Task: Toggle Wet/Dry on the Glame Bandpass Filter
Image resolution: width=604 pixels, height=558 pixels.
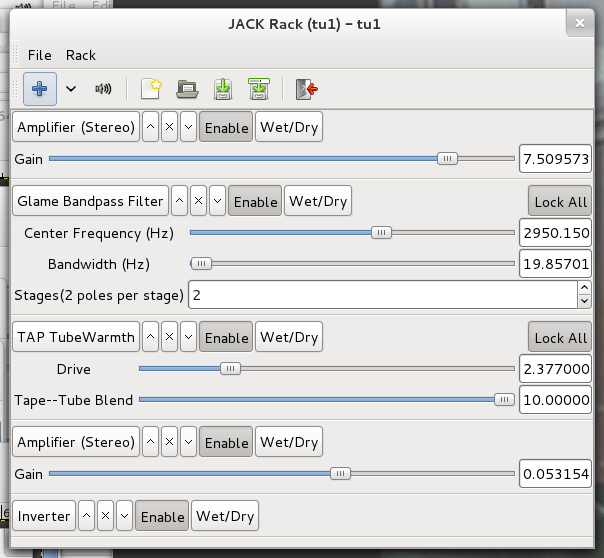Action: [x=318, y=201]
